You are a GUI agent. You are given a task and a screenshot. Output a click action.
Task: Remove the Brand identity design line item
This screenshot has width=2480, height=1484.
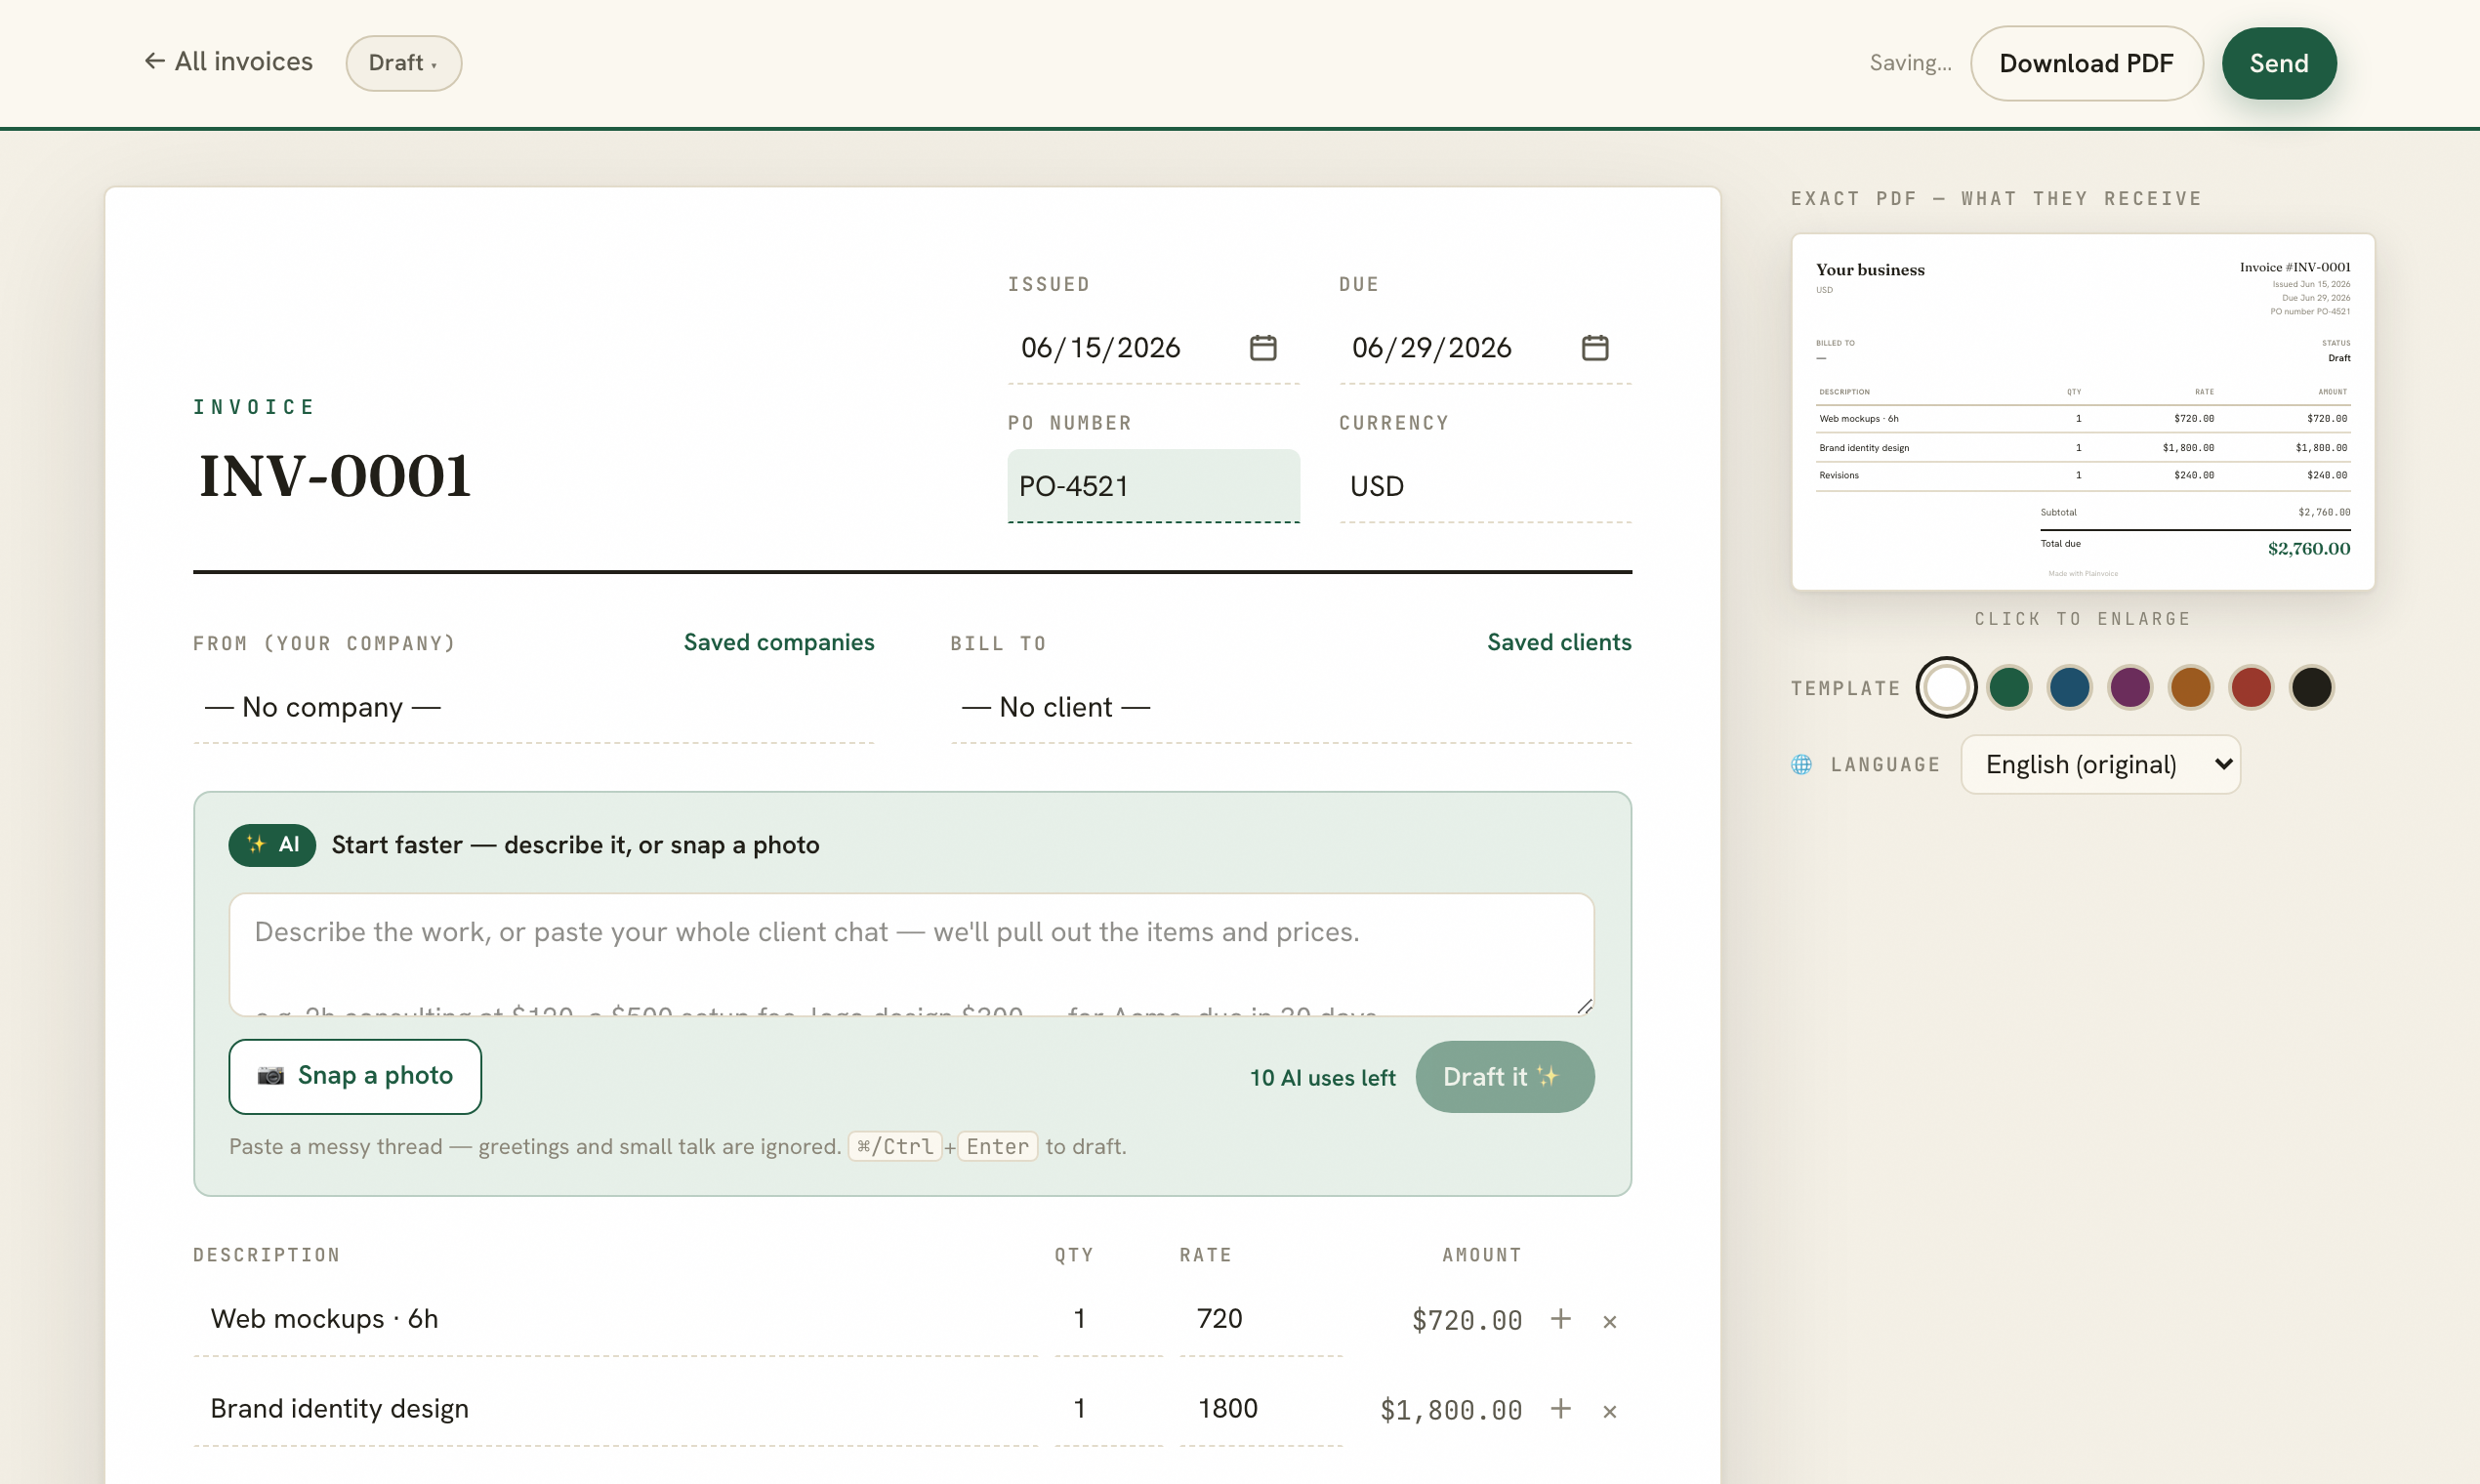(x=1609, y=1411)
